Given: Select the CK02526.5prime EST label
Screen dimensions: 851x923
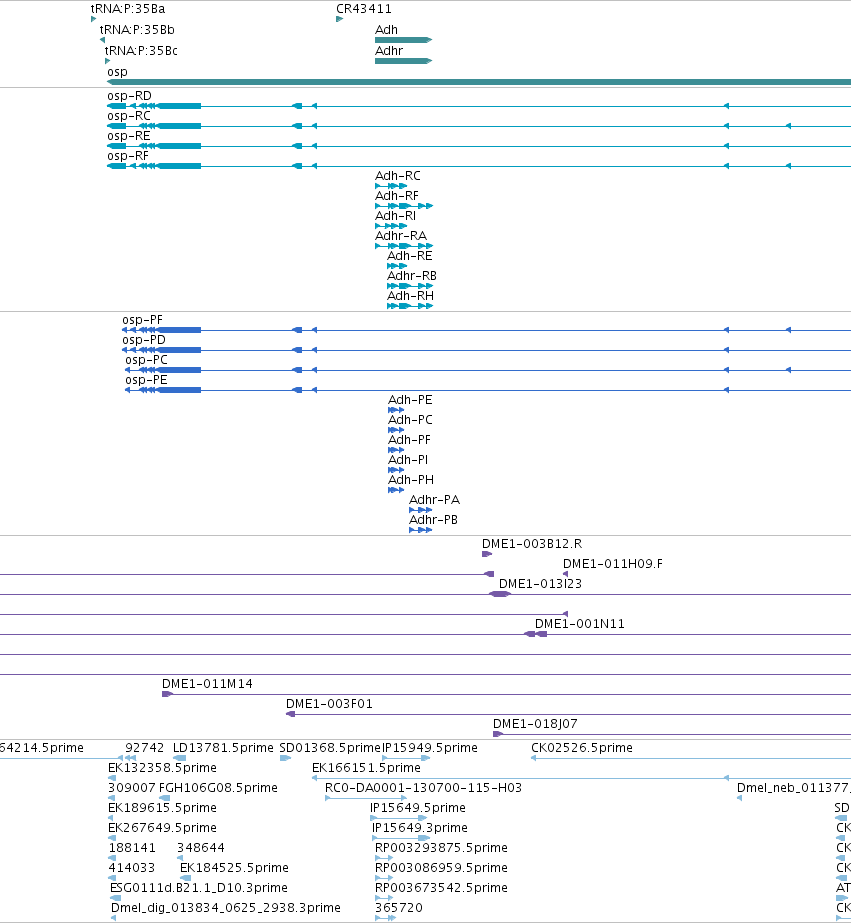Looking at the screenshot, I should point(582,748).
